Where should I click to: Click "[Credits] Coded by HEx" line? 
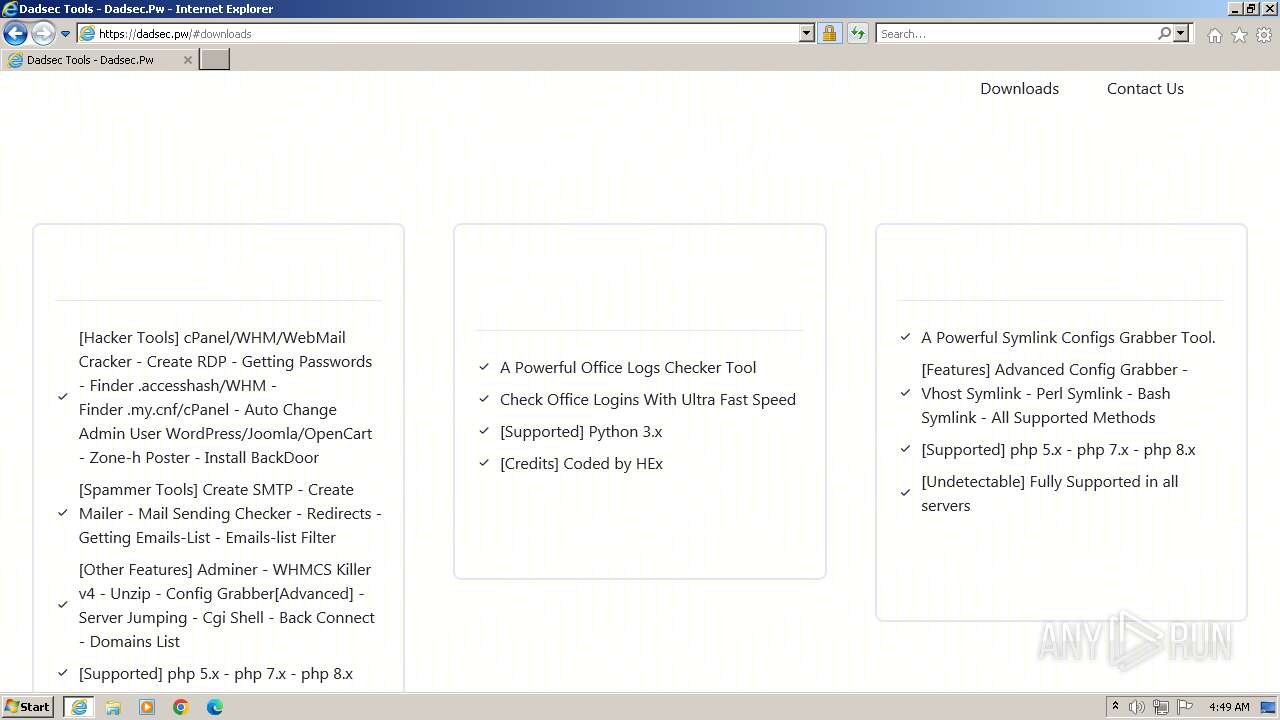pos(581,463)
